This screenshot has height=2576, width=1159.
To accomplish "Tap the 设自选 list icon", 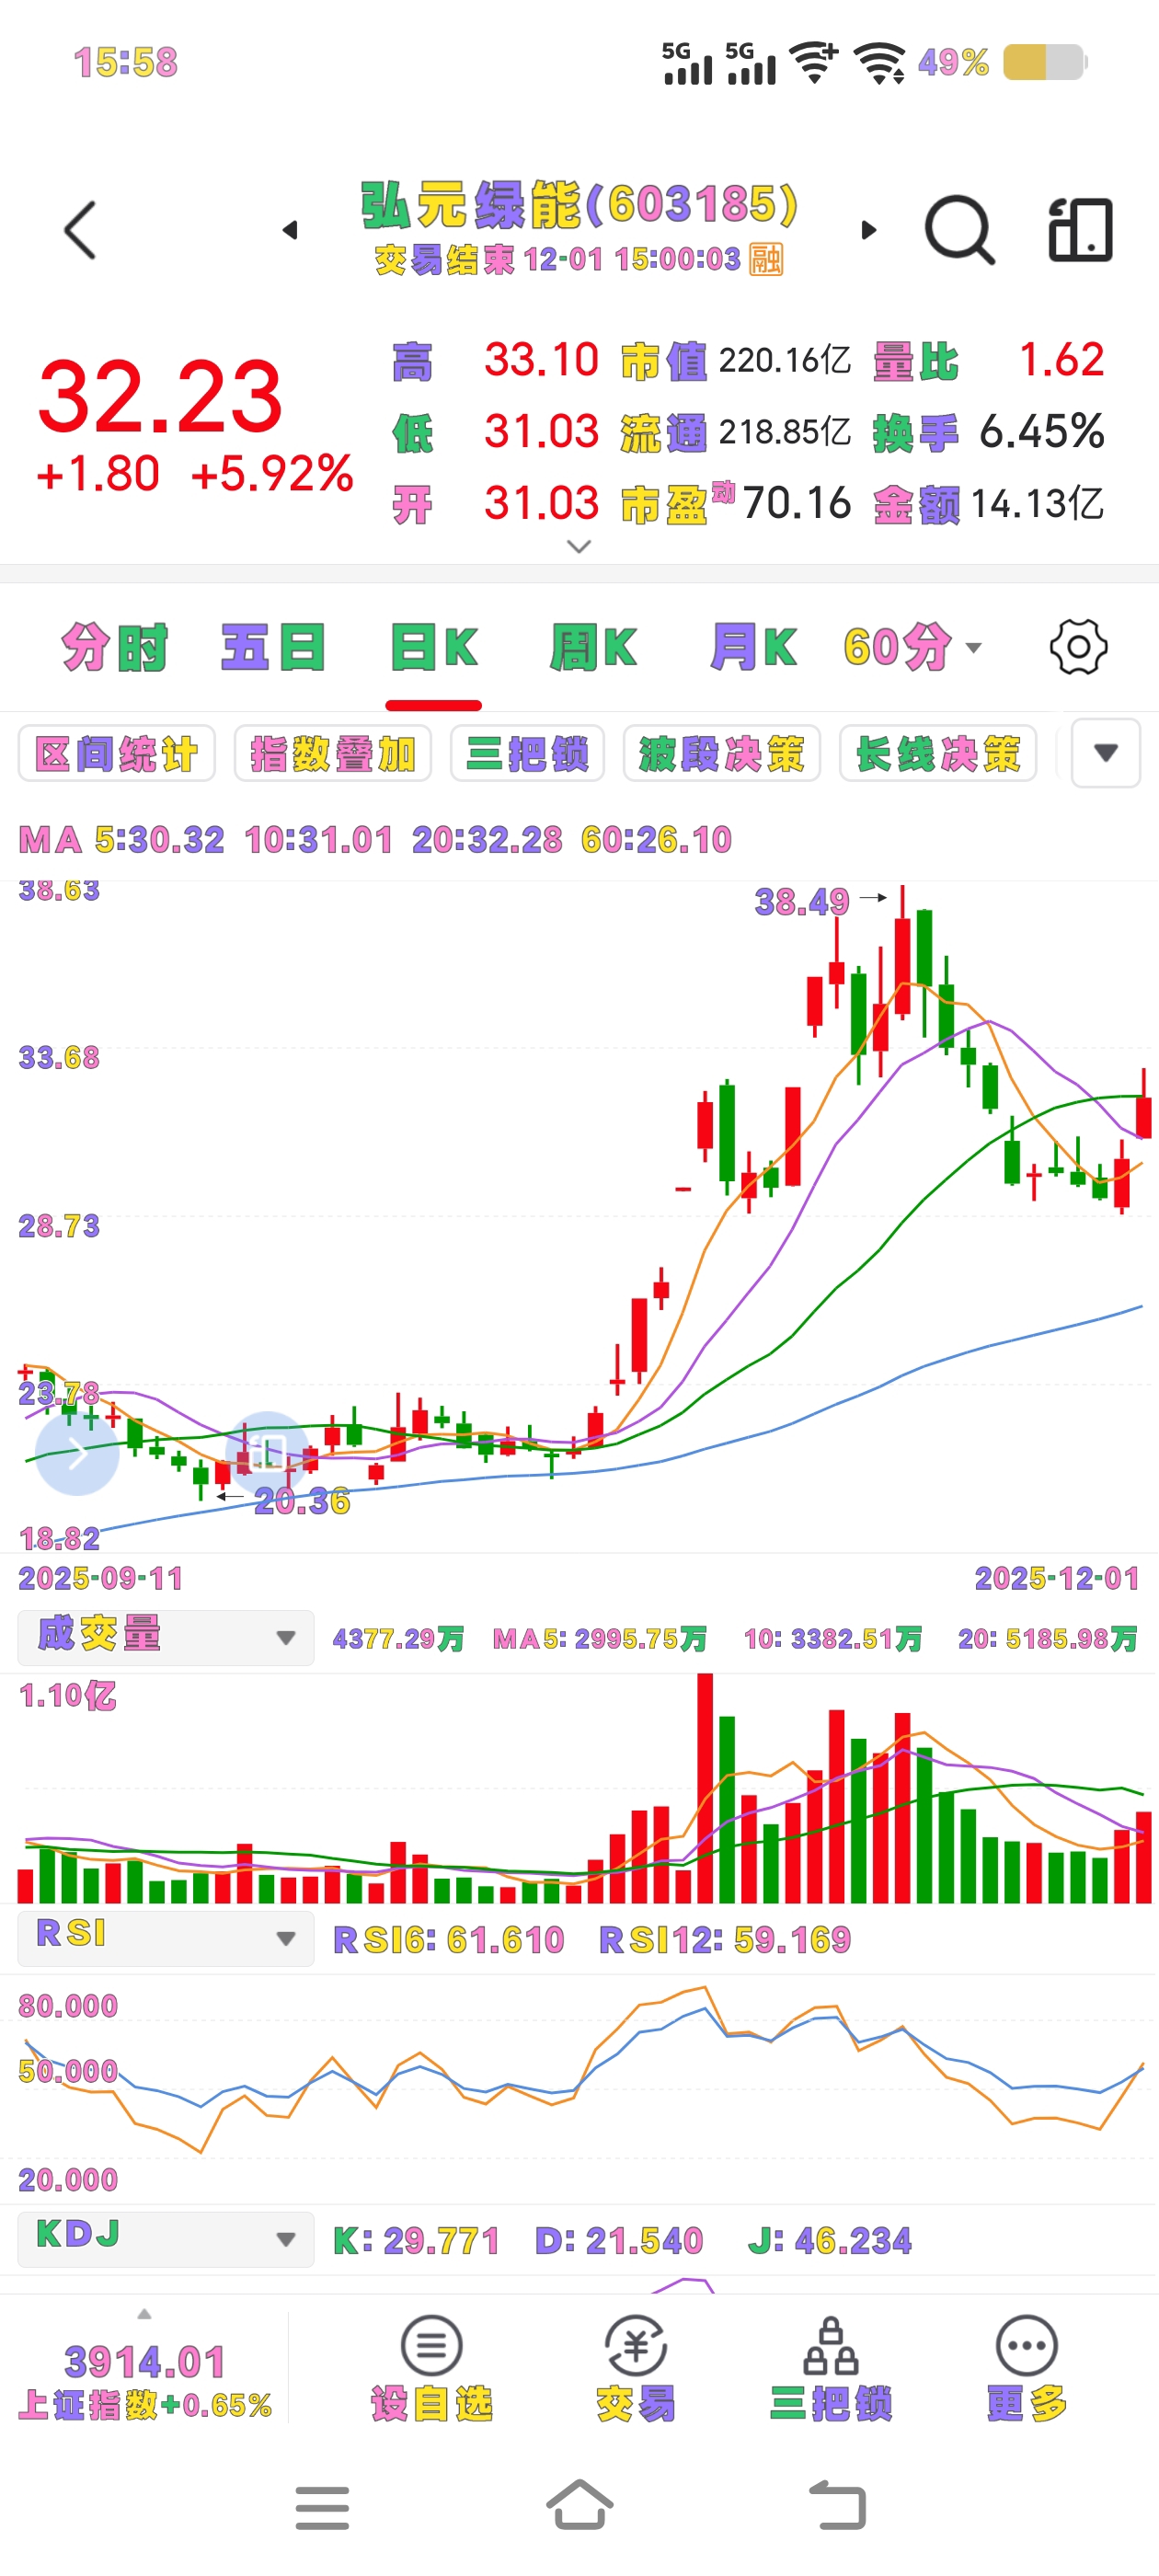I will [x=431, y=2346].
